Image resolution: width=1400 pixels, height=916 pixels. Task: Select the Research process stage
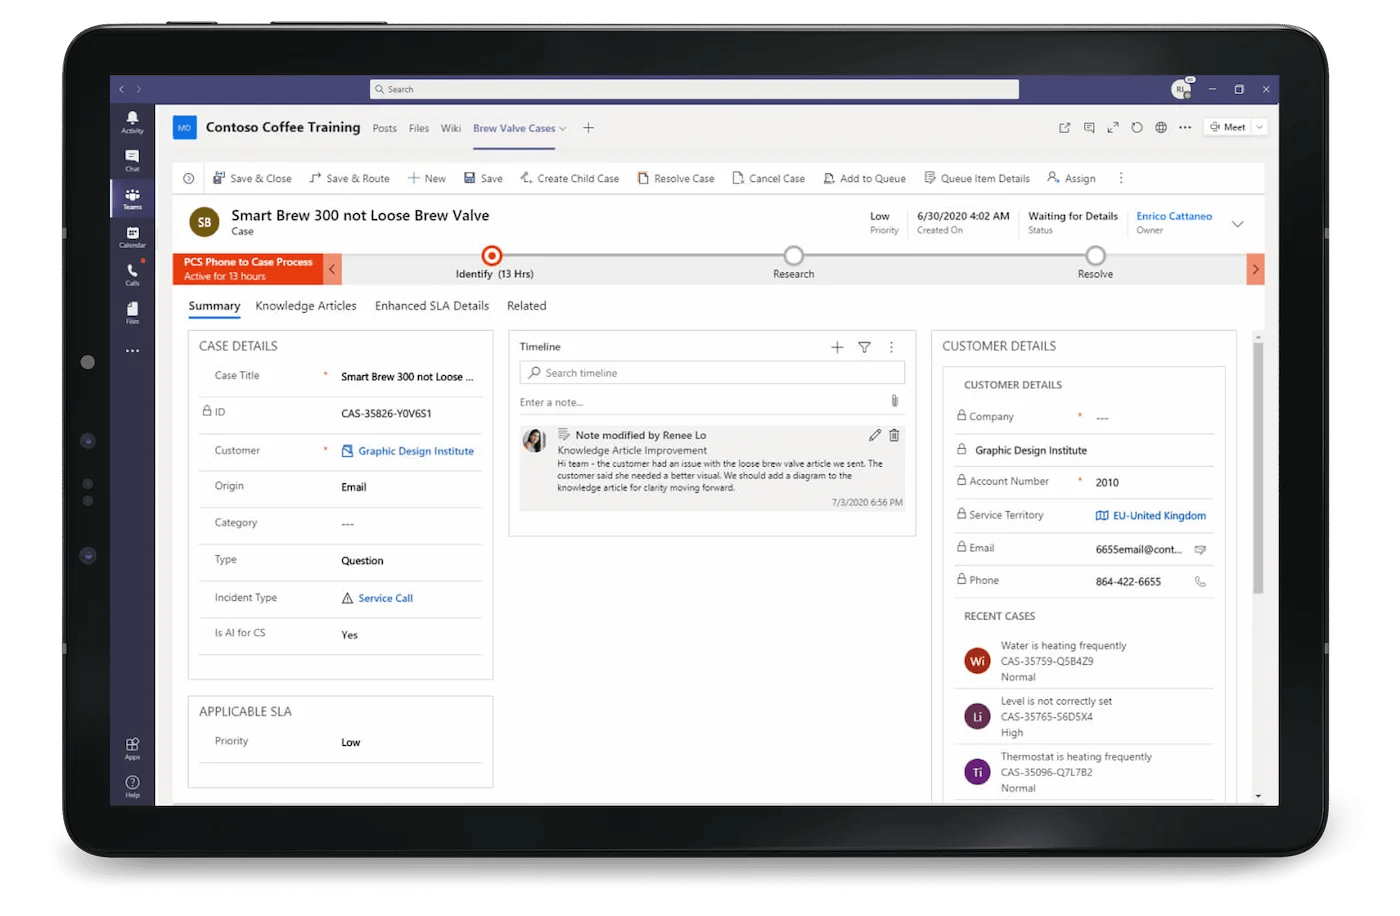[x=793, y=256]
